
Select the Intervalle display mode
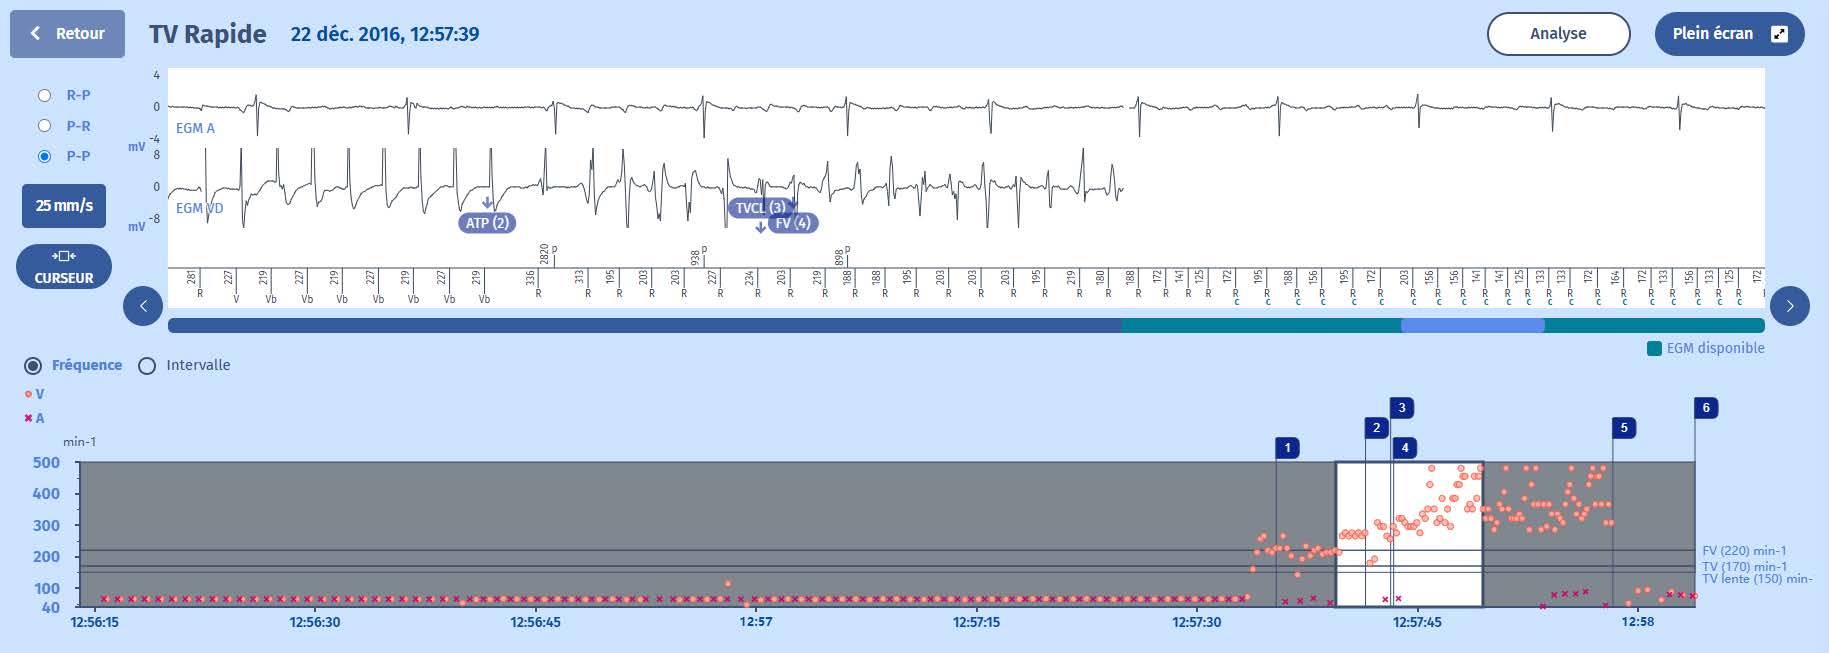click(x=147, y=366)
